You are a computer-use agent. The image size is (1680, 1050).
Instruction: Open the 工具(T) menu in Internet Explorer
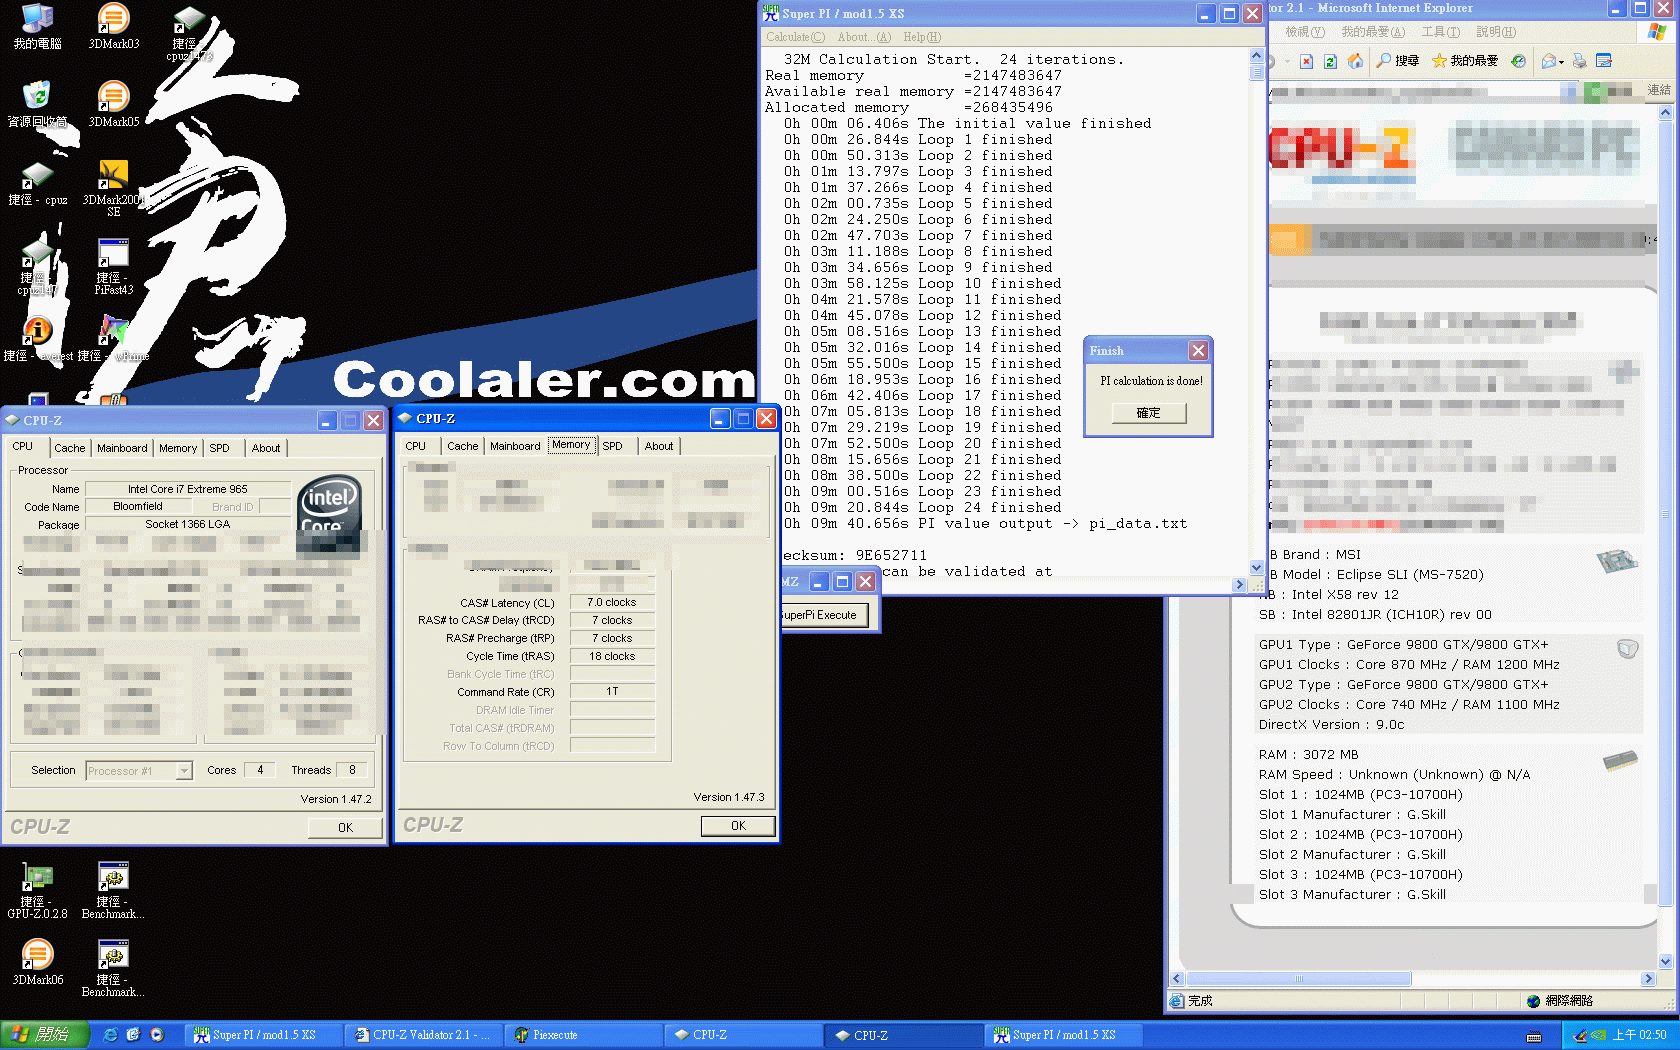tap(1440, 32)
